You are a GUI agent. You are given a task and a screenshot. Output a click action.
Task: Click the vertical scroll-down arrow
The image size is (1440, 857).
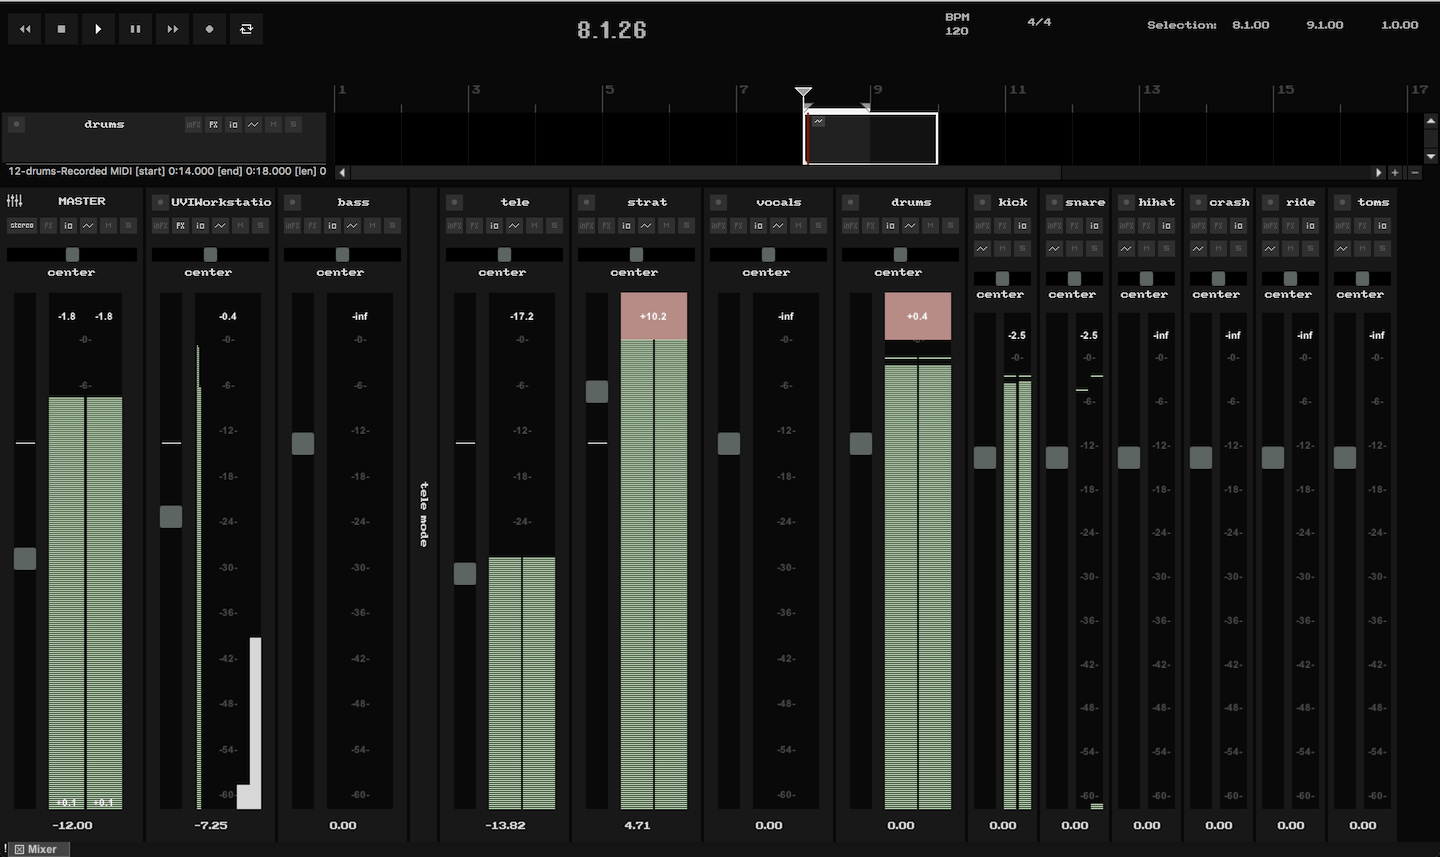[1431, 156]
